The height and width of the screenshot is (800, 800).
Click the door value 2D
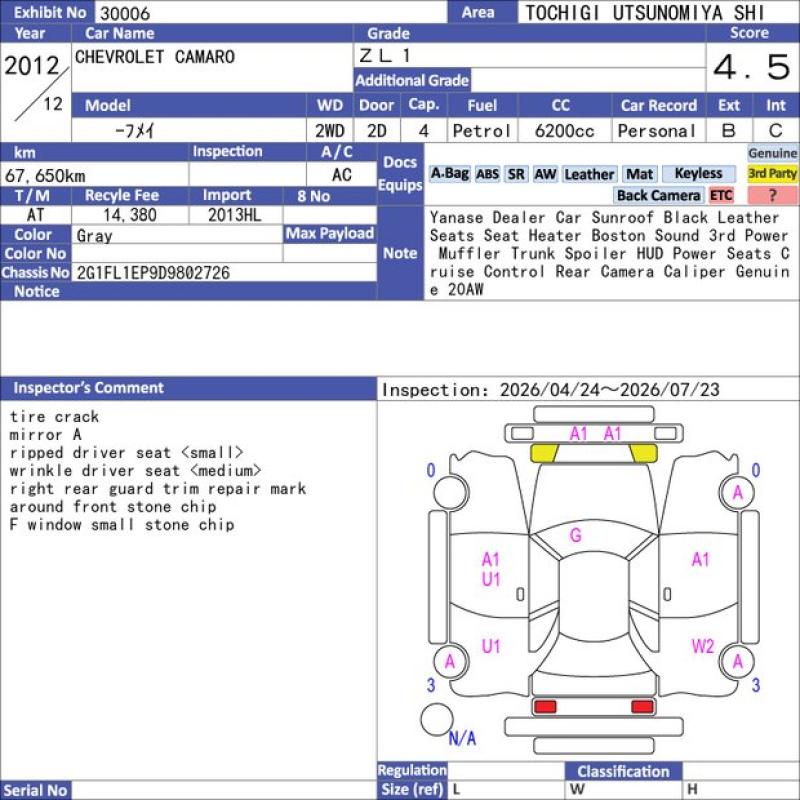[377, 131]
